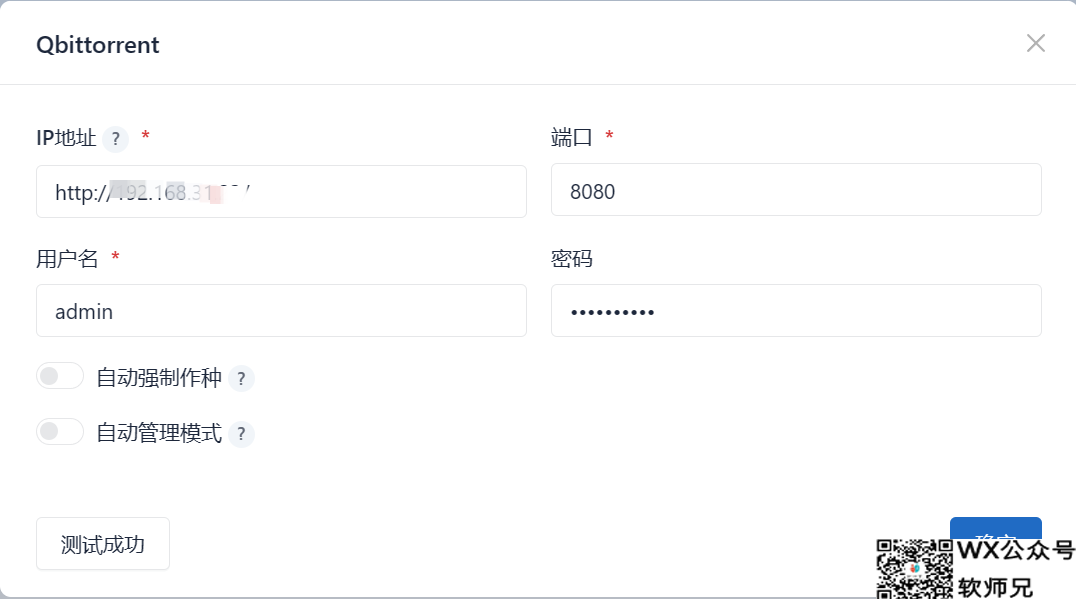The width and height of the screenshot is (1076, 599).
Task: Click the 自动强制作种 label text
Action: [158, 378]
